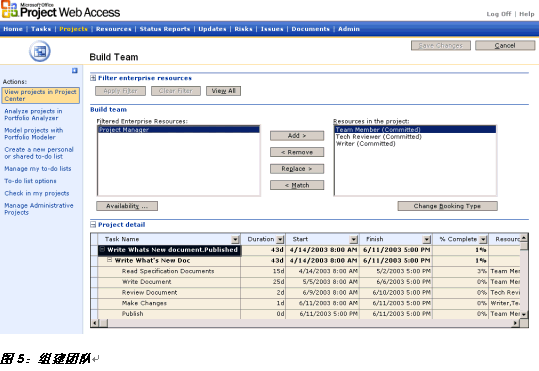The width and height of the screenshot is (539, 371).
Task: Open the Task Name column dropdown
Action: pyautogui.click(x=235, y=239)
